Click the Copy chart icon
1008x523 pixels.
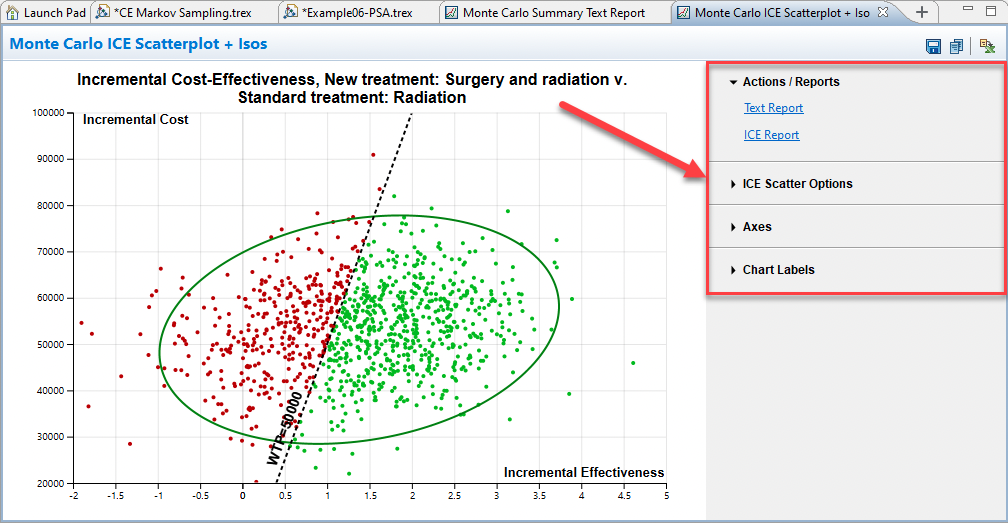[x=956, y=46]
